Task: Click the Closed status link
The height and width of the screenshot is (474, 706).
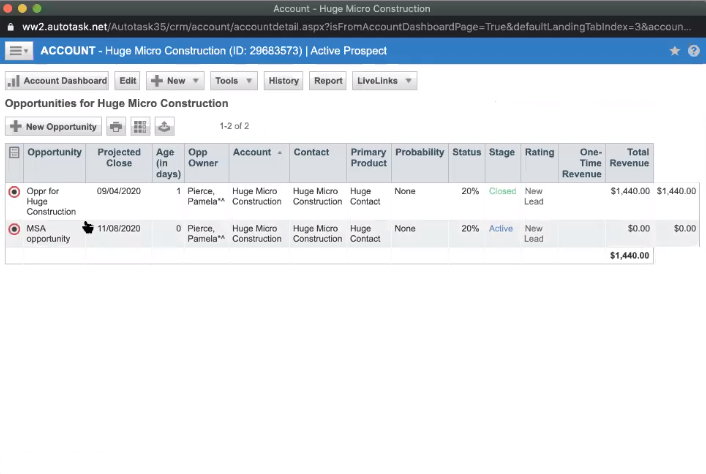Action: 502,191
